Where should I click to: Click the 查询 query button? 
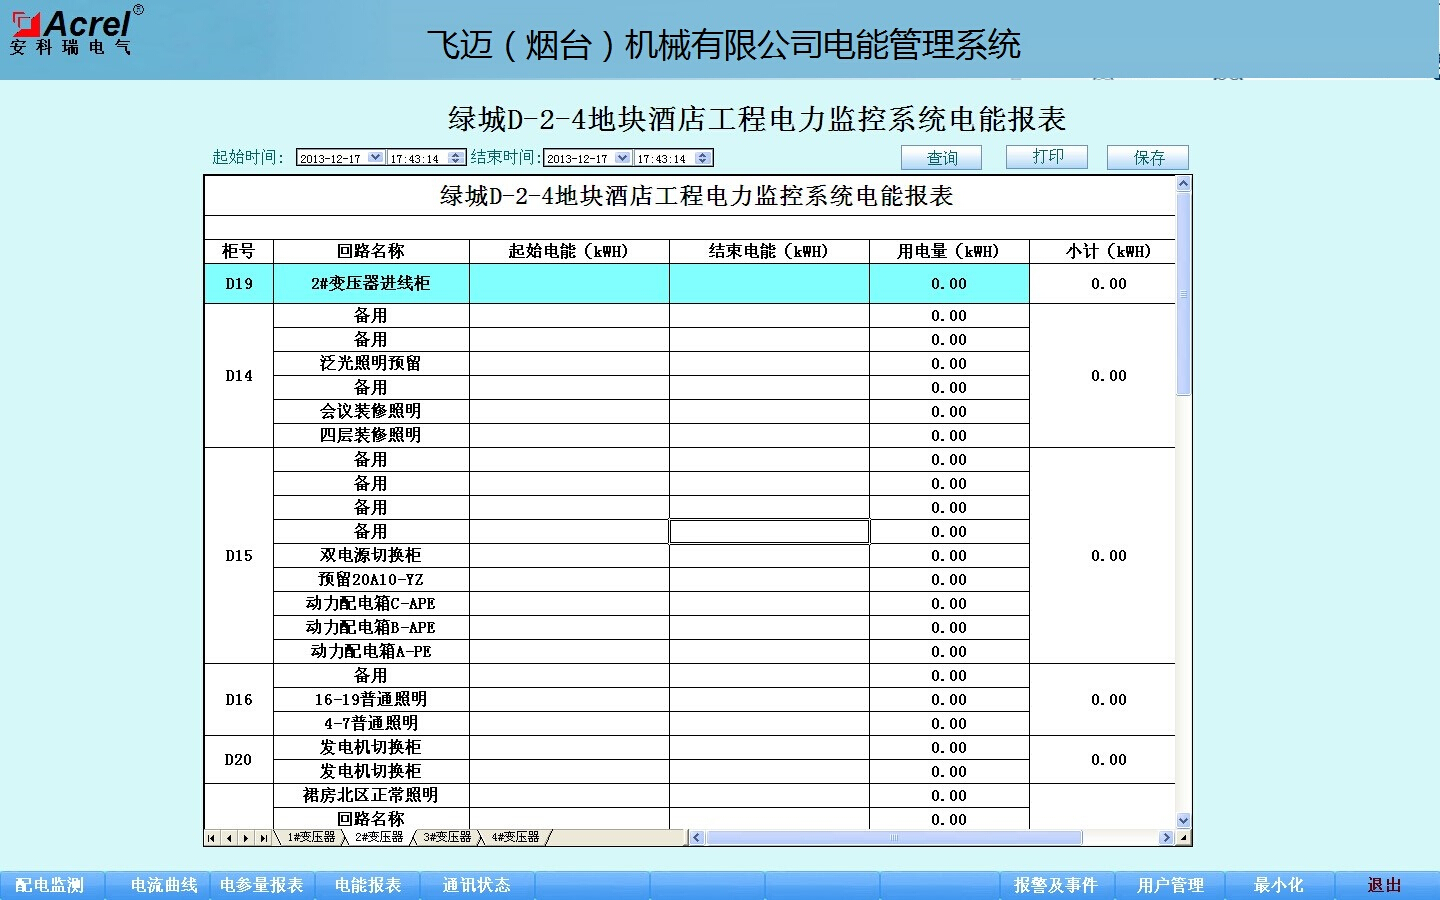(941, 158)
